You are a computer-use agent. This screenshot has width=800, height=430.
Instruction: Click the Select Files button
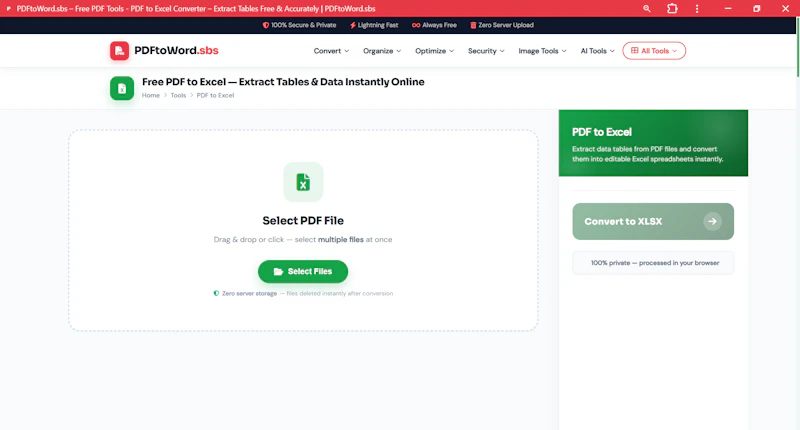[303, 271]
